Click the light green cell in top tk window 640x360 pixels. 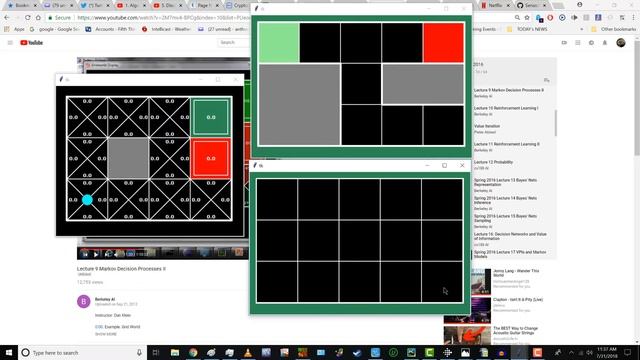(279, 43)
